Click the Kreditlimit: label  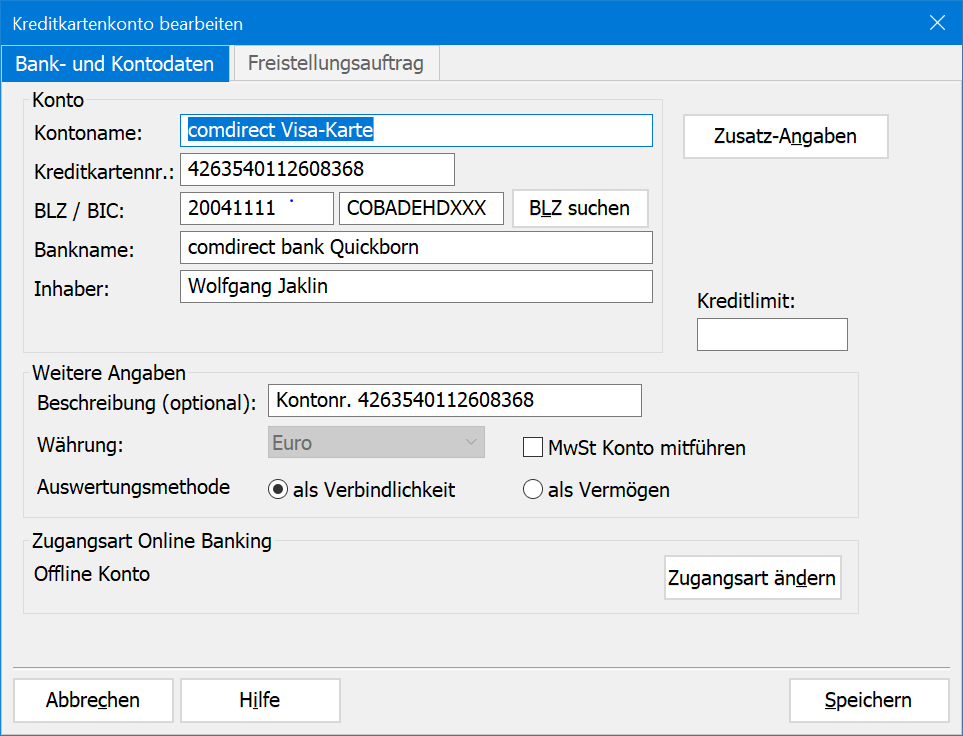[x=746, y=301]
